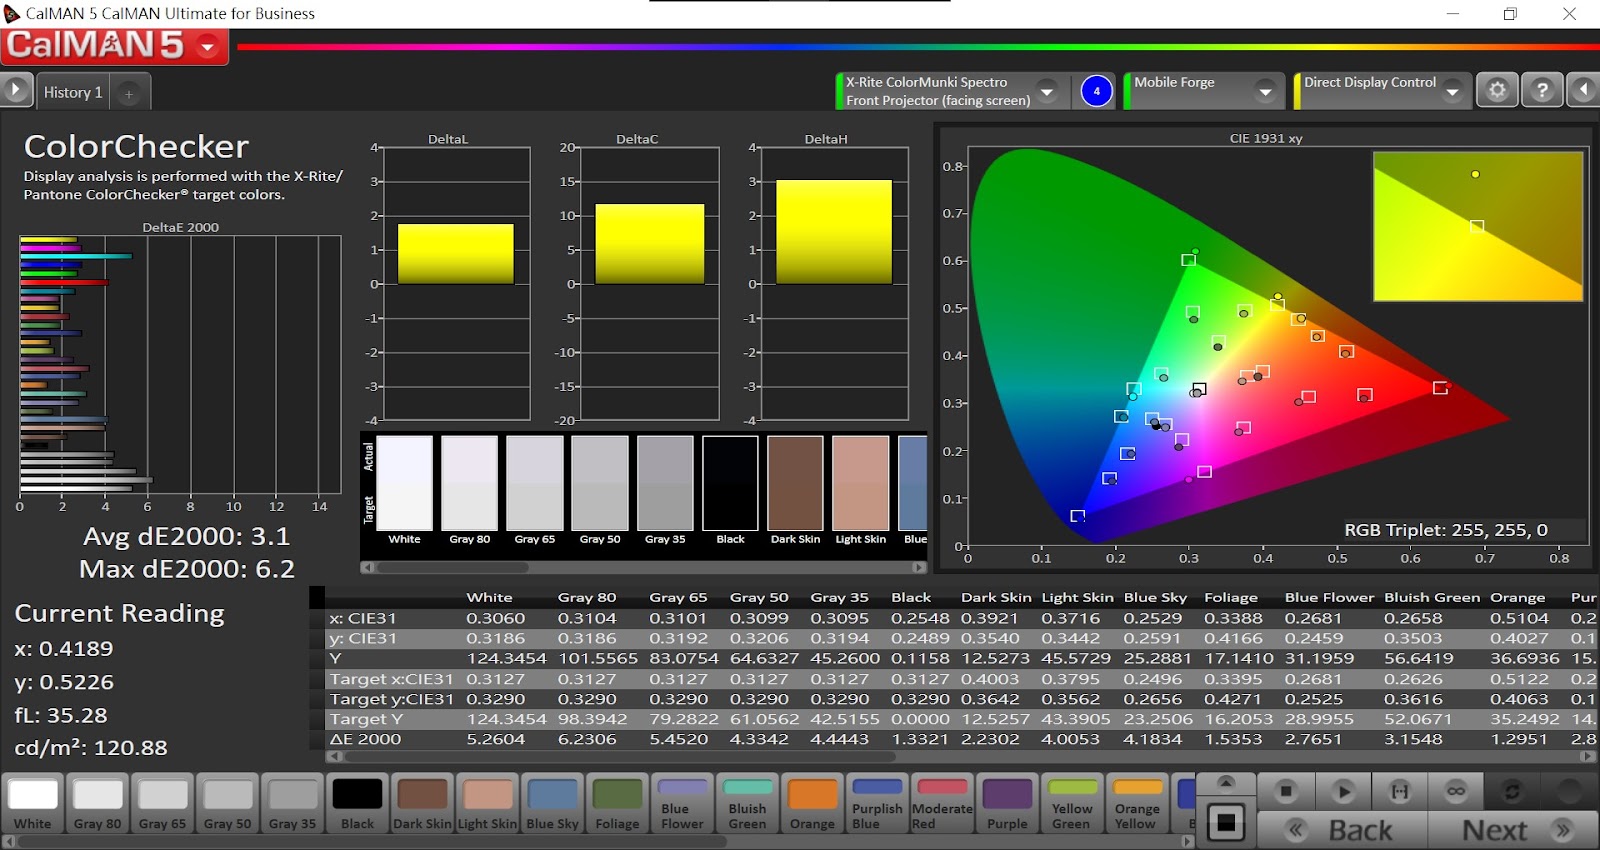
Task: Click the Next button
Action: coord(1513,830)
